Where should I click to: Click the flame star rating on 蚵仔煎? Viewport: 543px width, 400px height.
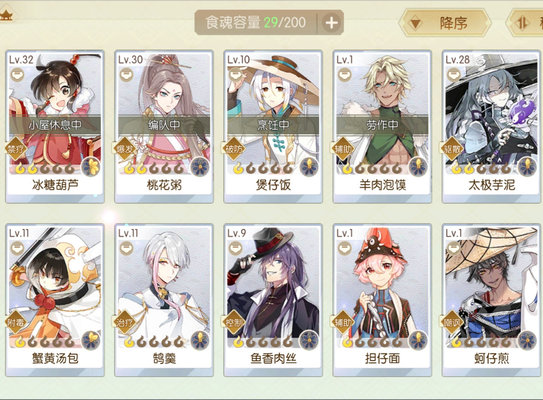pos(481,342)
